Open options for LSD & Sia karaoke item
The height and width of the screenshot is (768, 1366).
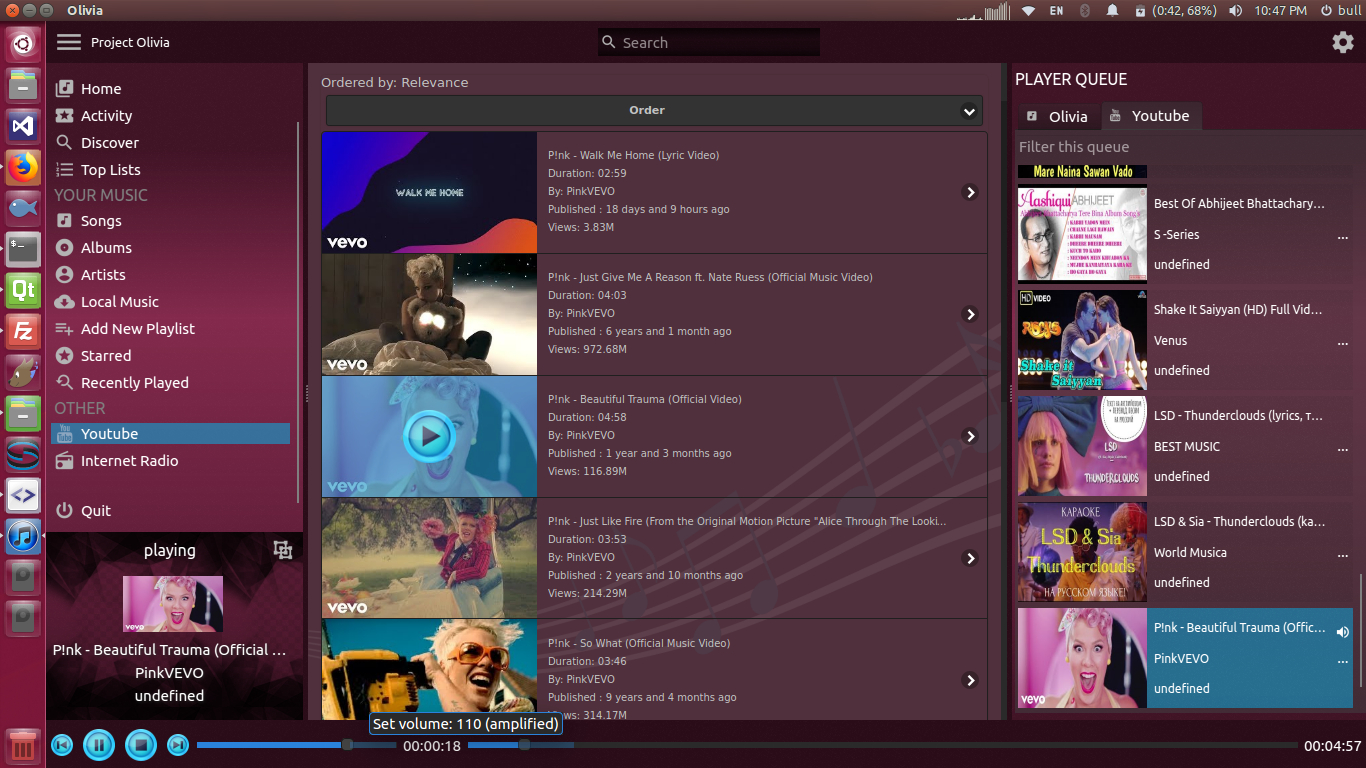[1343, 555]
